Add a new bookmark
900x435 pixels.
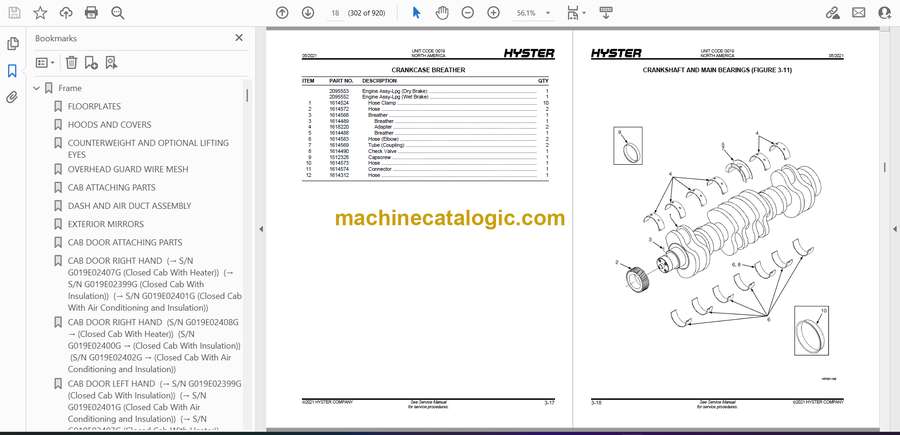click(x=91, y=63)
